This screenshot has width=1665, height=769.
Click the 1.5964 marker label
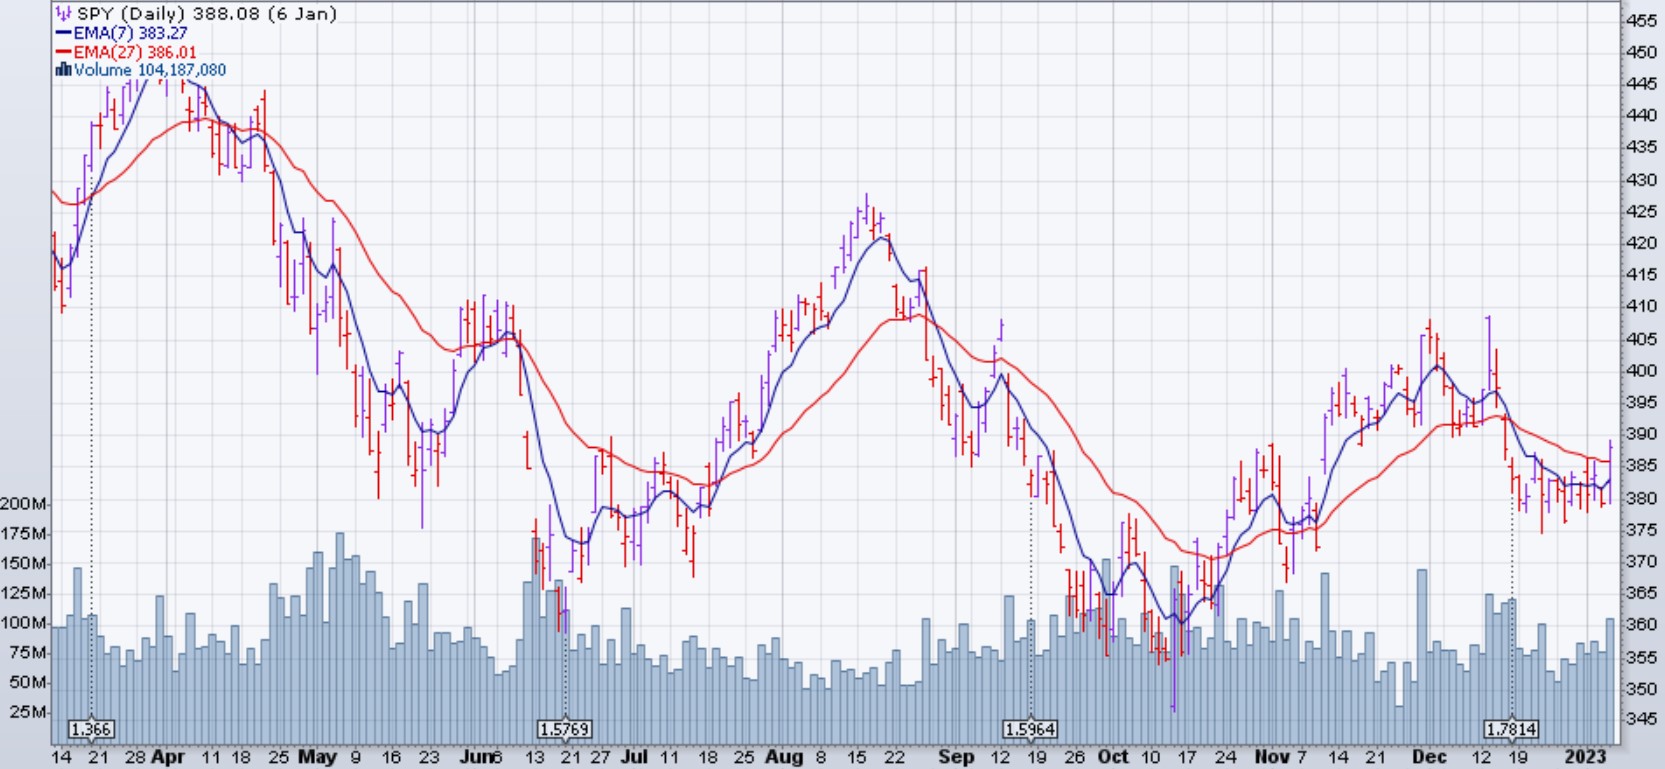coord(1030,730)
